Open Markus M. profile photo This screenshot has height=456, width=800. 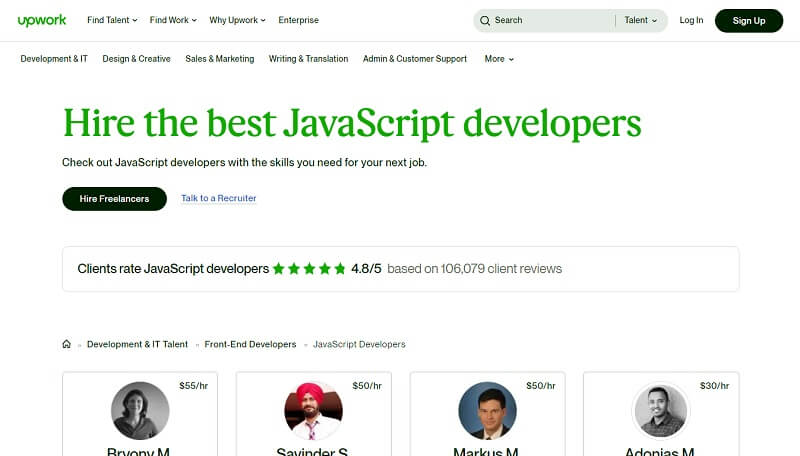pos(487,411)
